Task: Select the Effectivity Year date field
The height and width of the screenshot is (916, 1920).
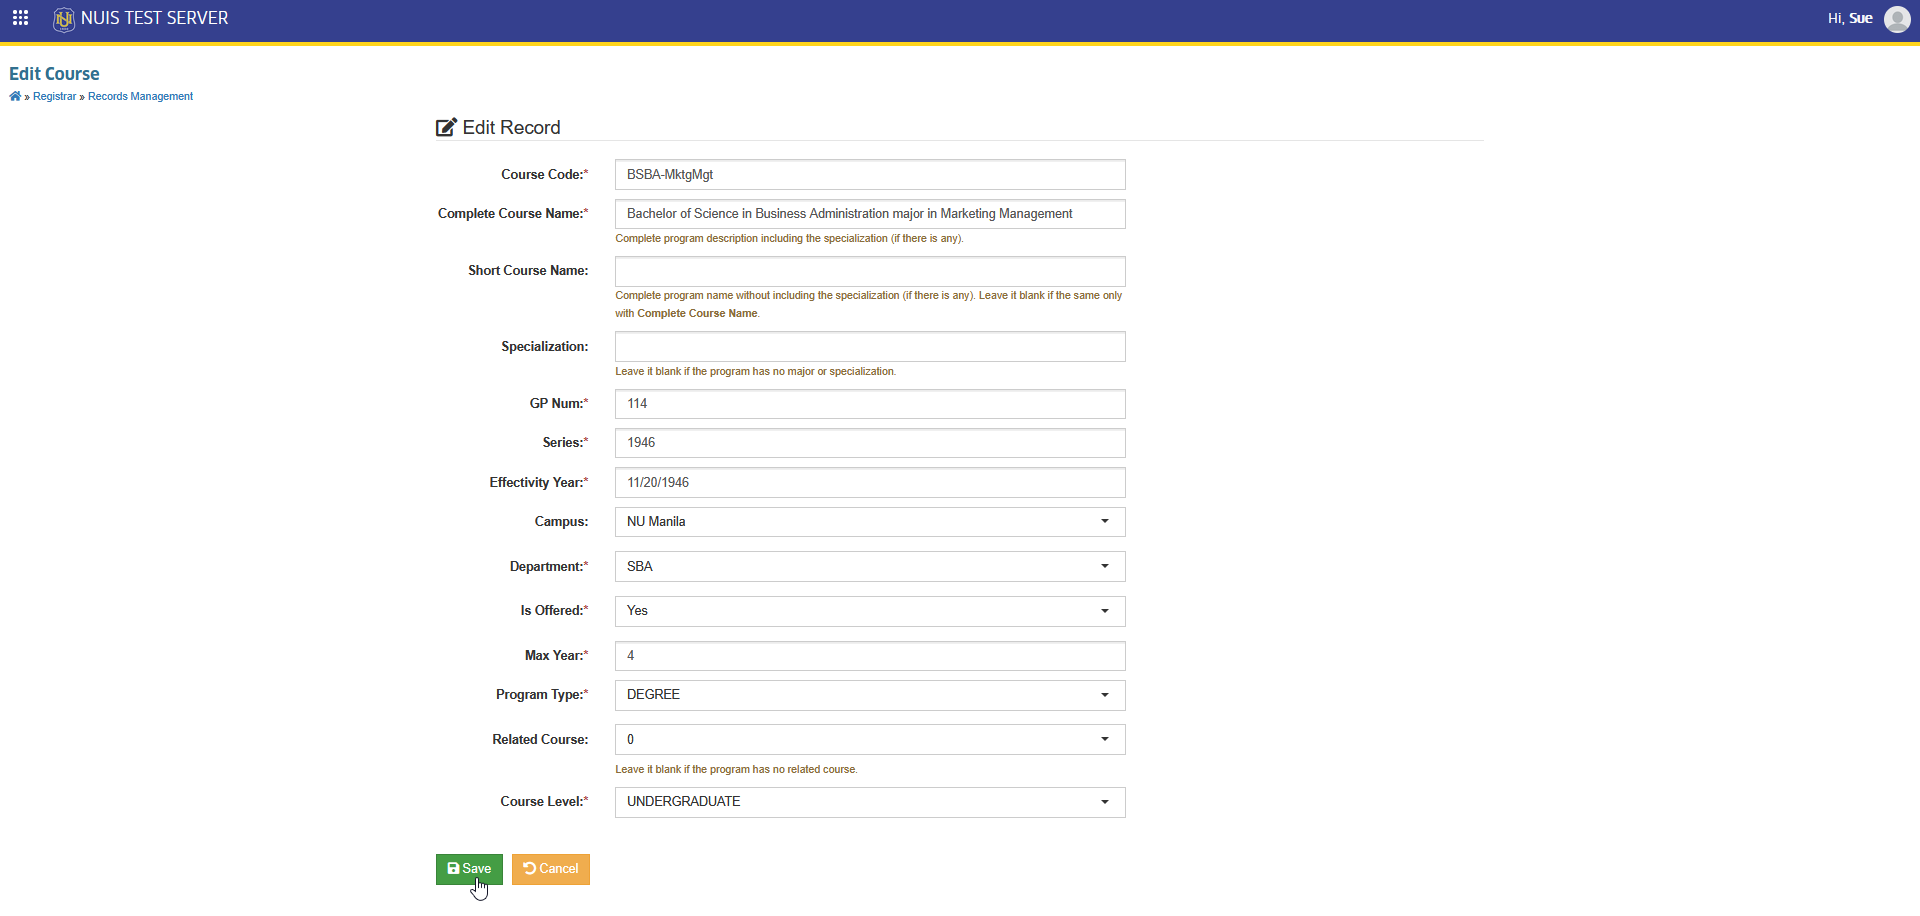Action: pos(870,483)
